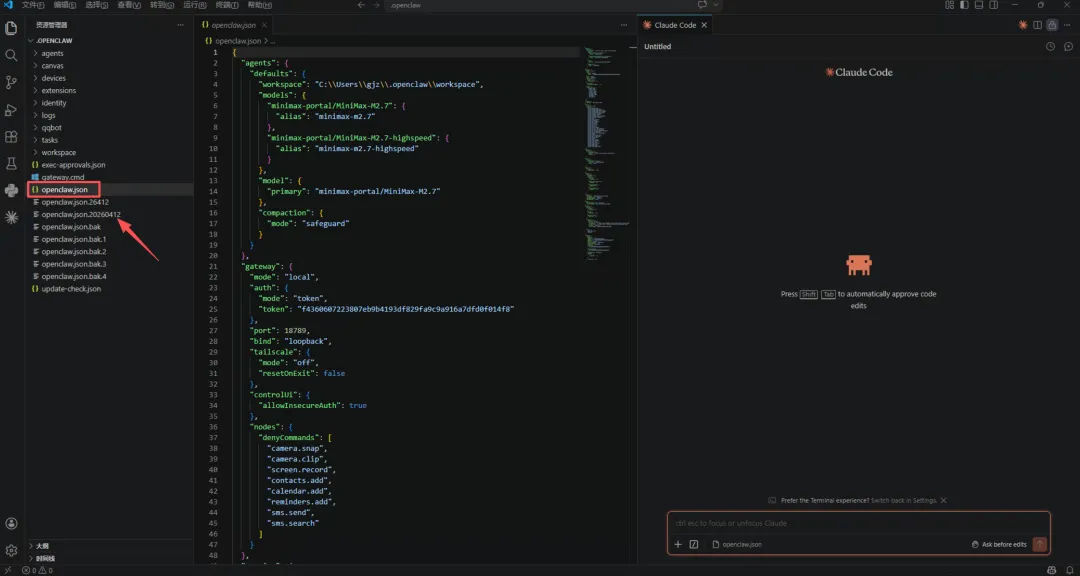Screen dimensions: 1080x576
Task: Switch to the openclaw.json editor tab
Action: pos(233,25)
